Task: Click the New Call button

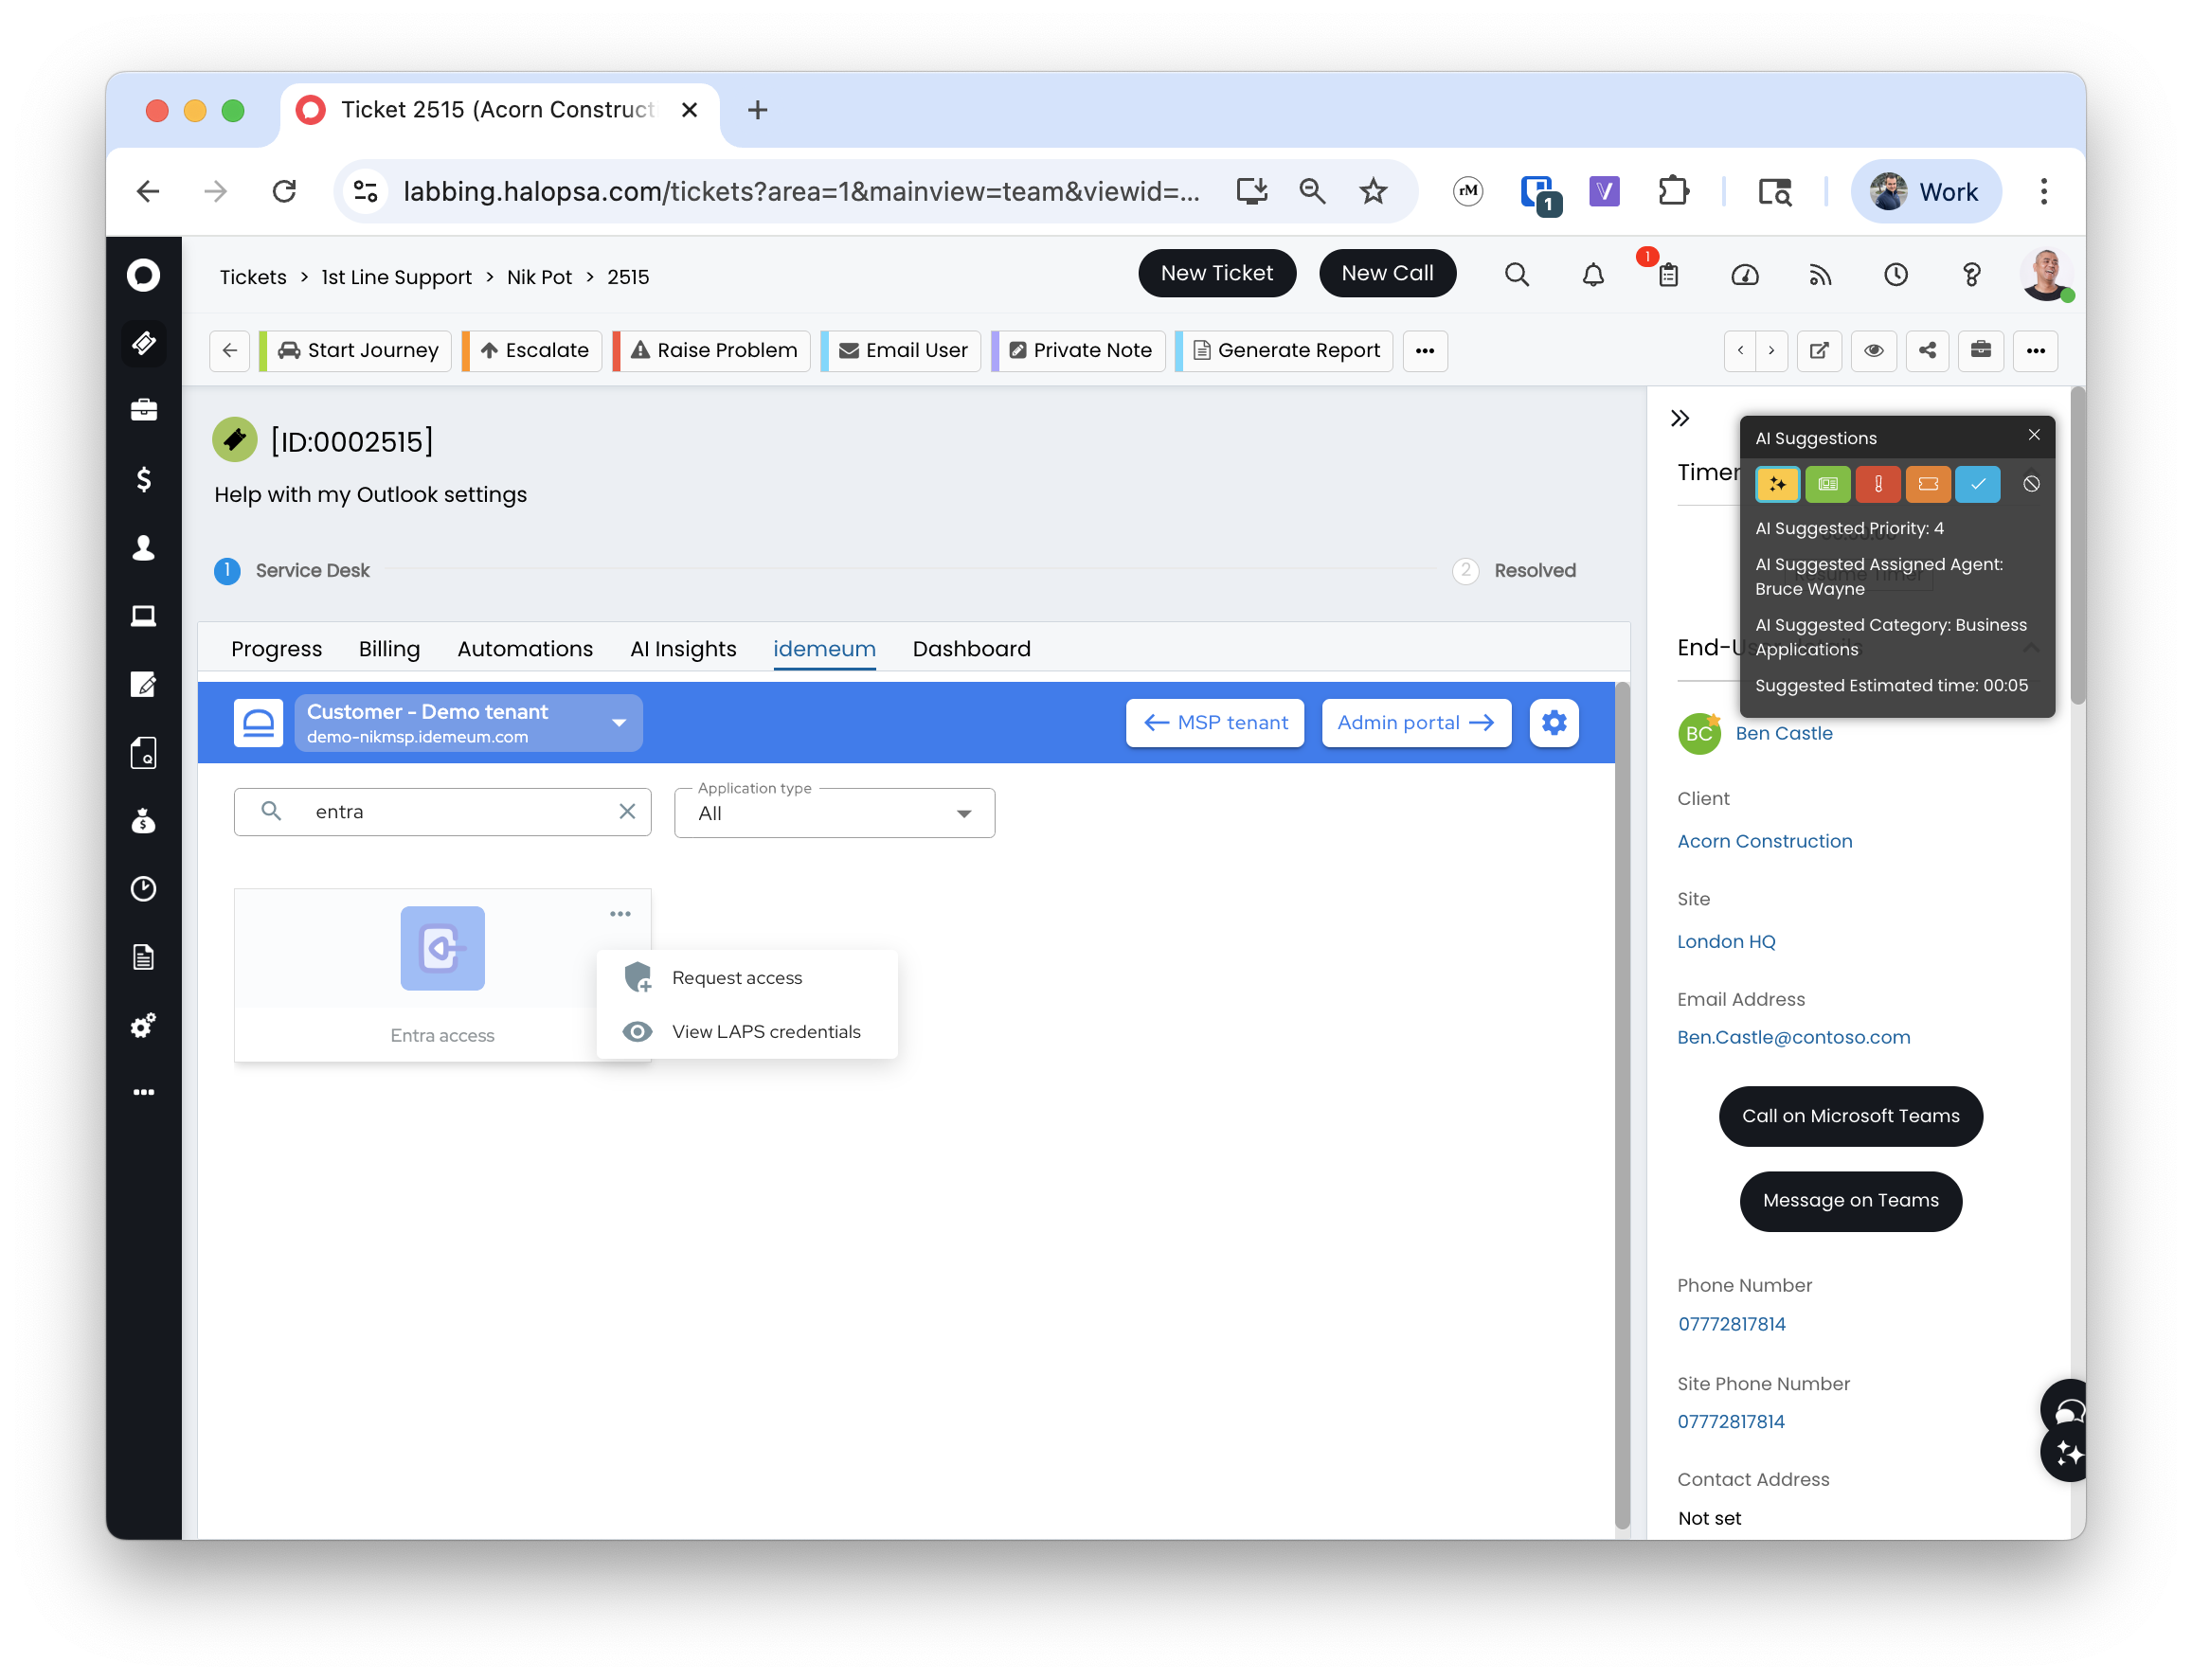Action: pyautogui.click(x=1387, y=273)
